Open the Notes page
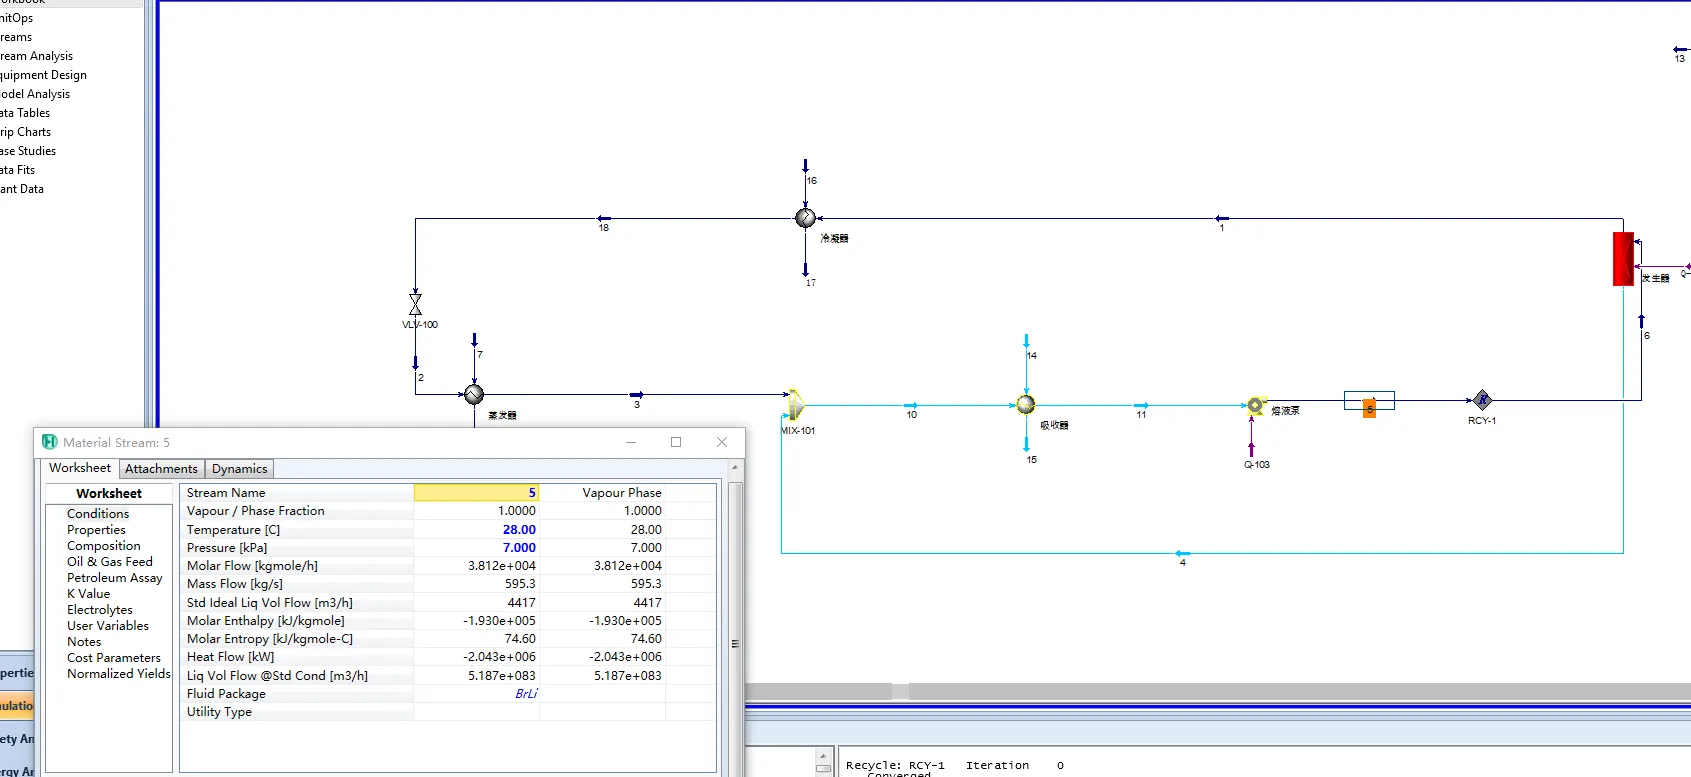The height and width of the screenshot is (777, 1691). [x=84, y=642]
